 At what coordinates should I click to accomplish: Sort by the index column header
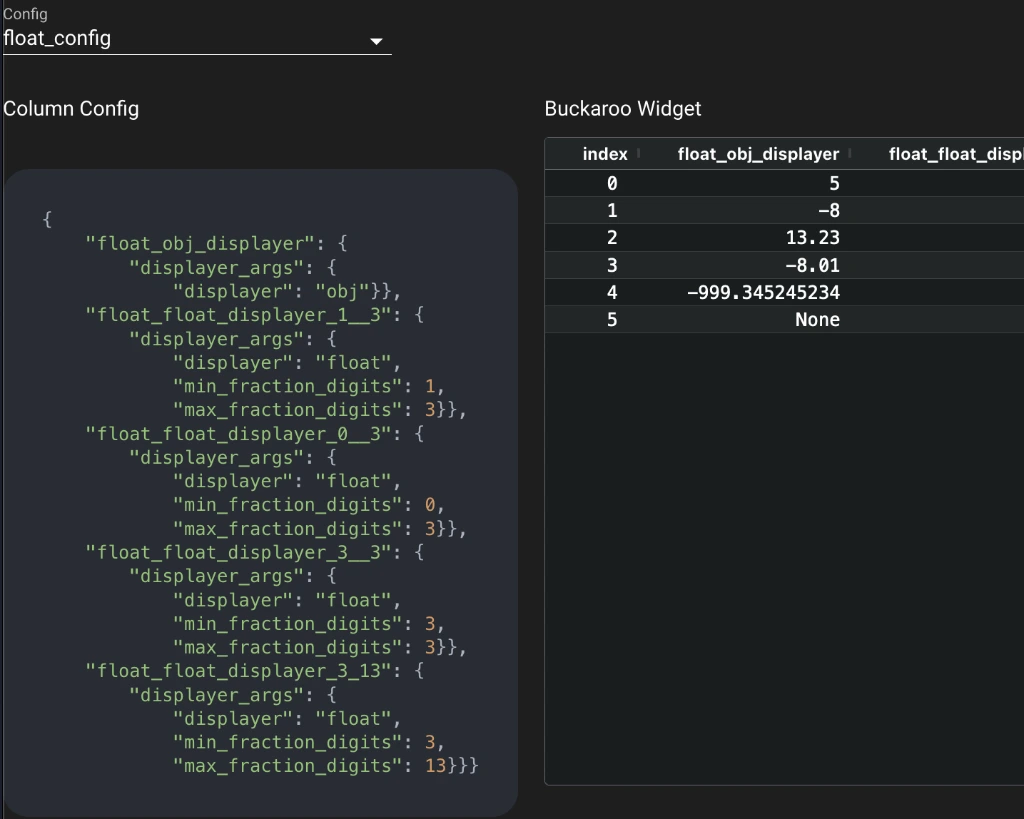click(x=604, y=154)
